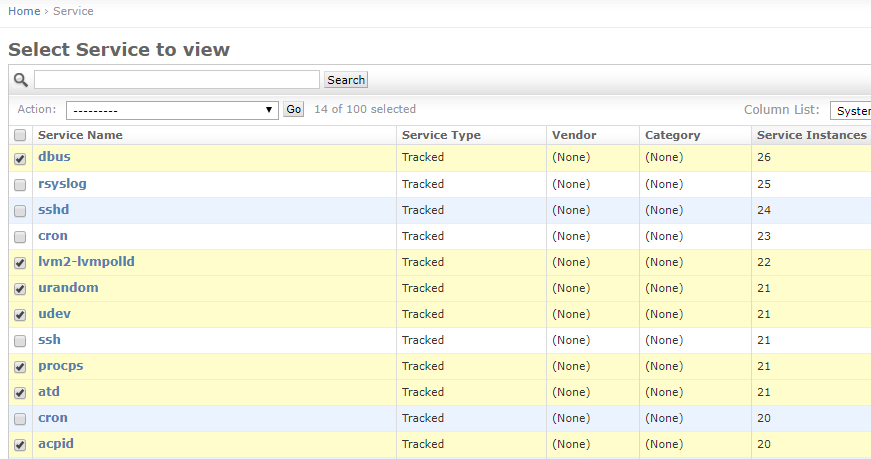Go to Home breadcrumb link
Screen dimensions: 871x459
[24, 11]
